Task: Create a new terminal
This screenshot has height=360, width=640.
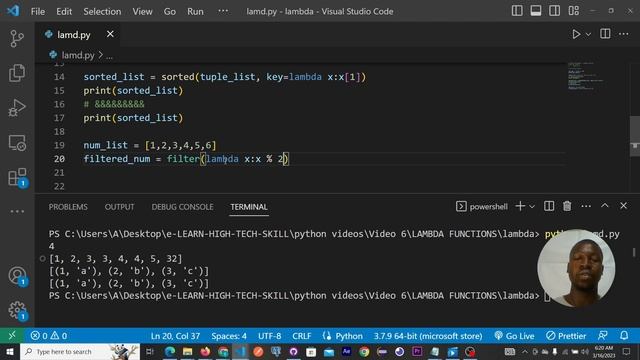Action: tap(520, 206)
